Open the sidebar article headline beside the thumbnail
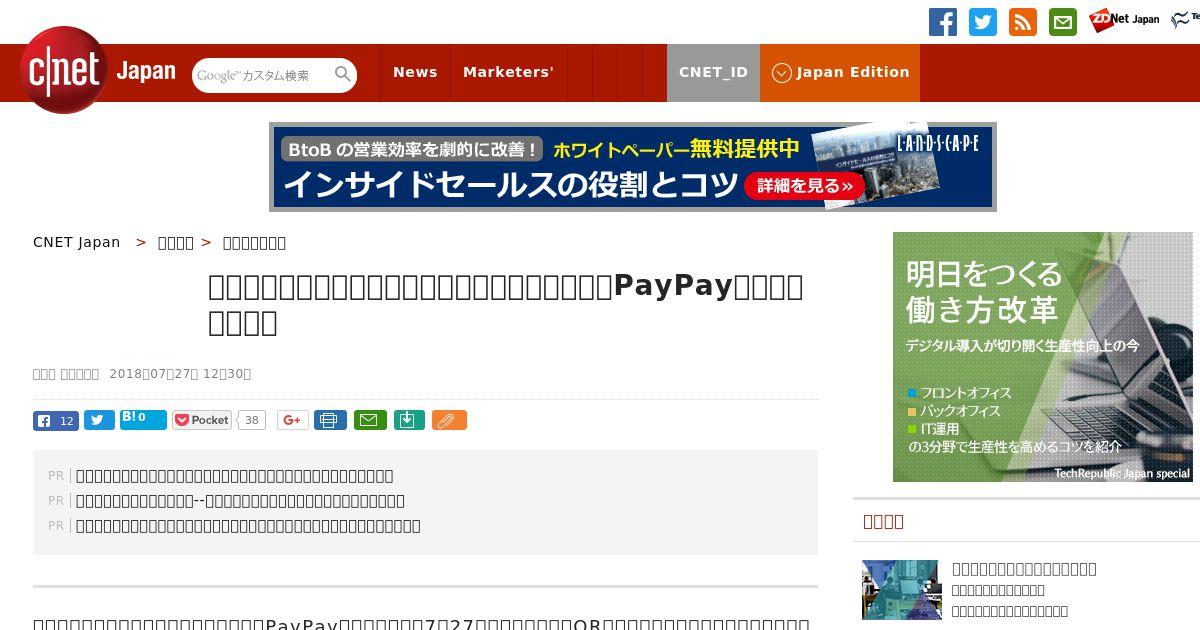 [1024, 569]
